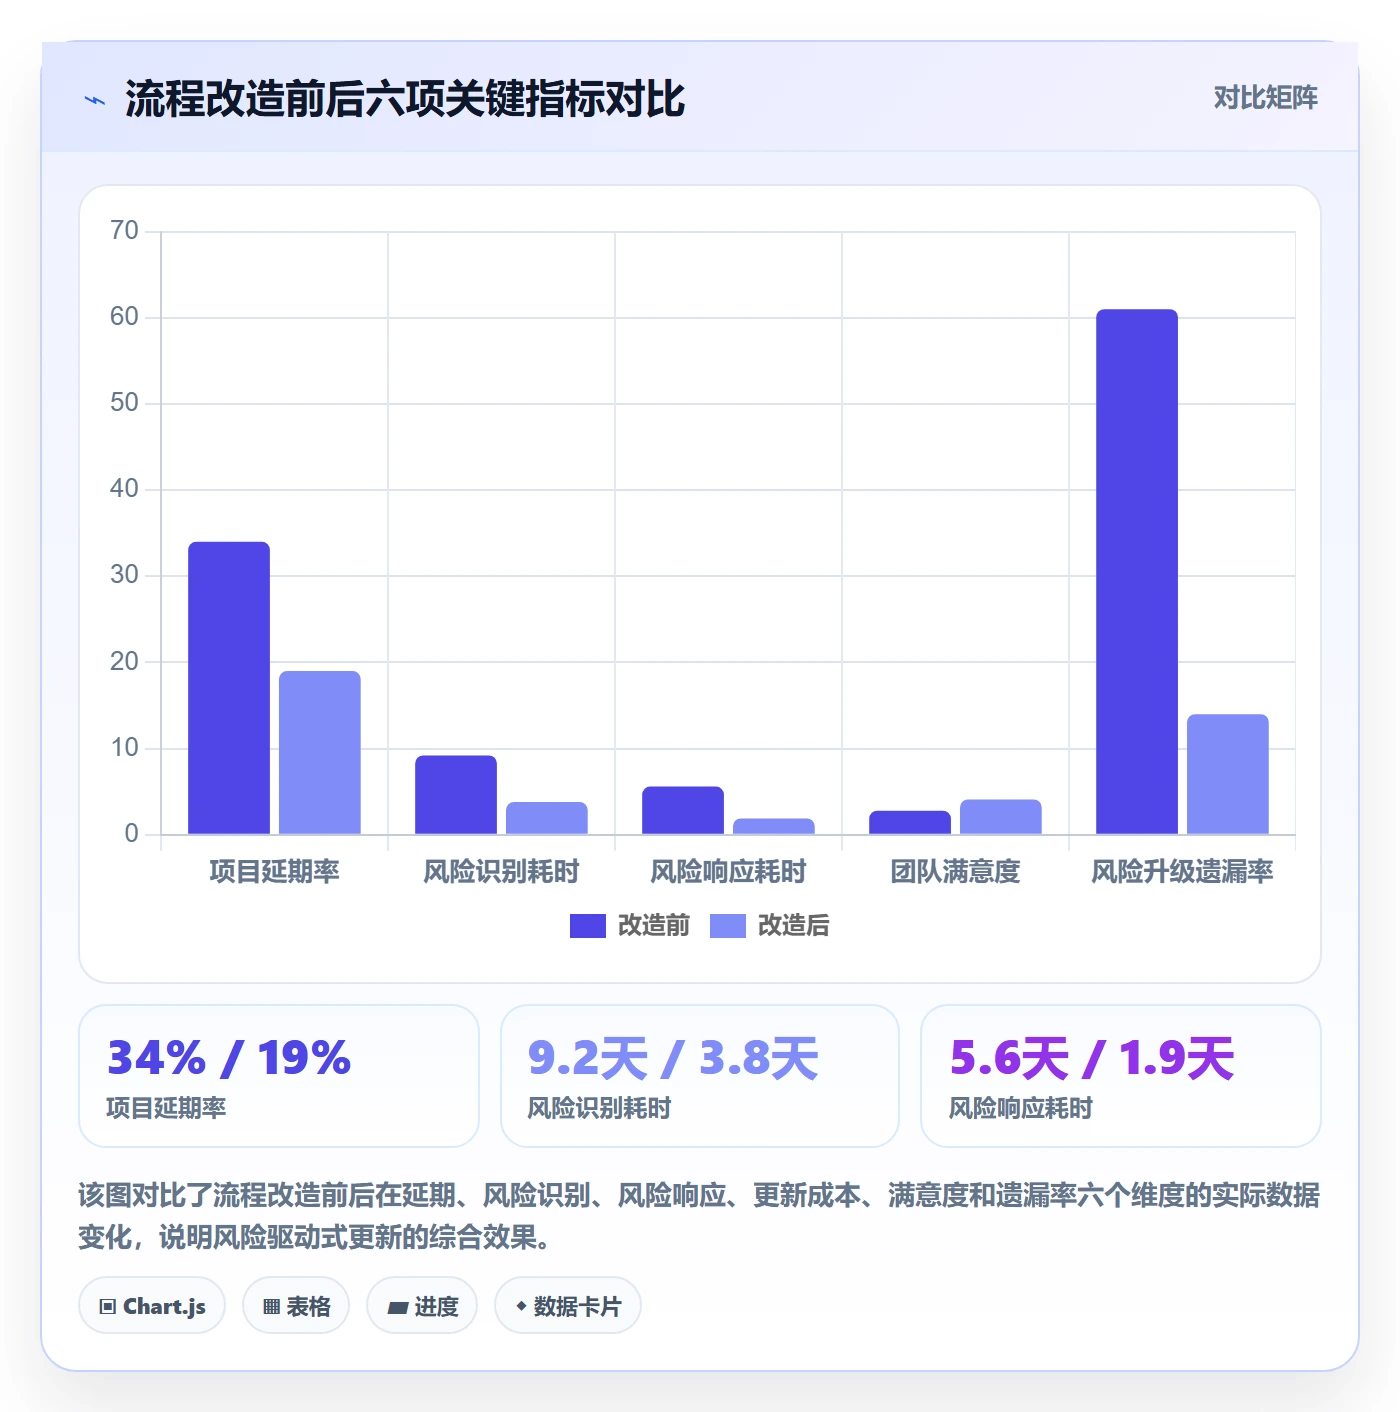
Task: Click the chart title 流程改造前后六项关键指标对比
Action: (x=405, y=100)
